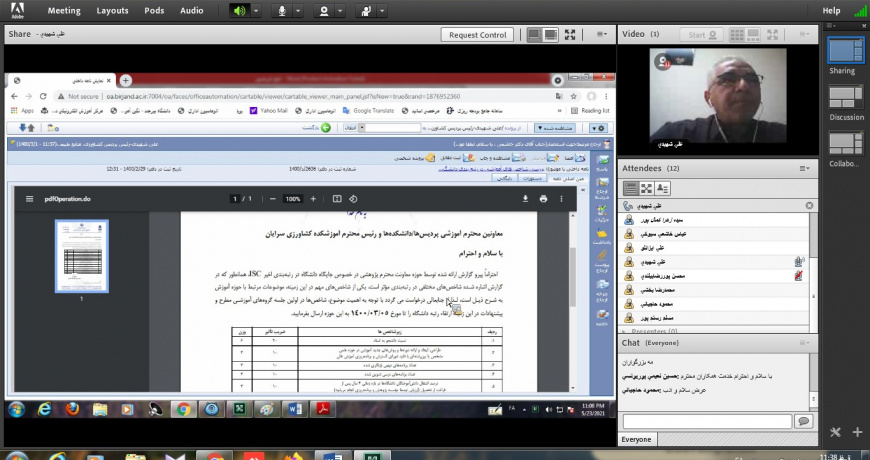870x460 pixels.
Task: Open the Audio menu
Action: click(x=191, y=11)
